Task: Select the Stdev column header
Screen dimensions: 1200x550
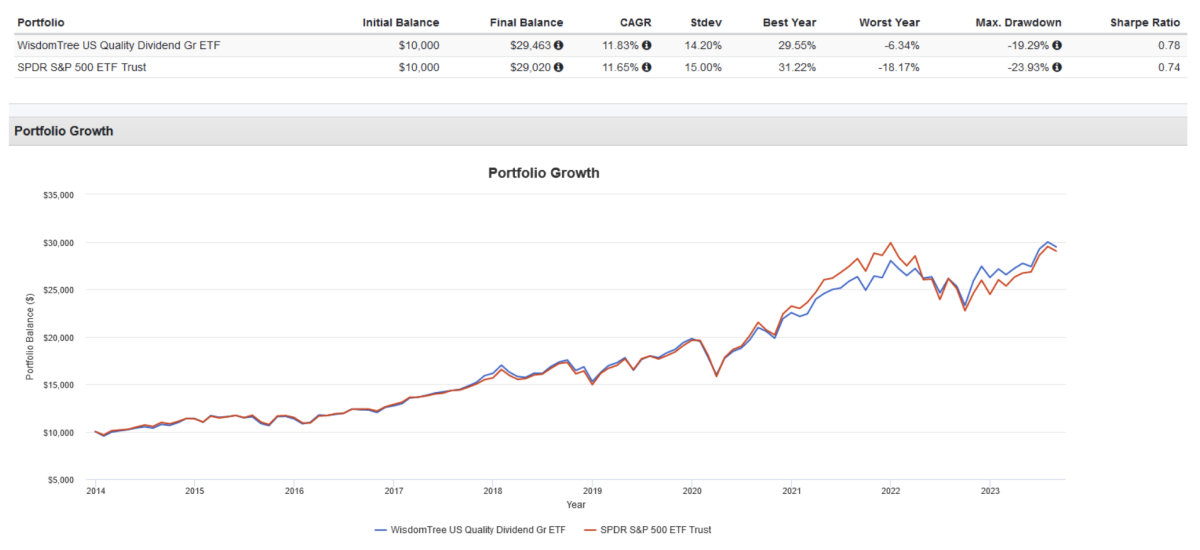Action: coord(704,22)
